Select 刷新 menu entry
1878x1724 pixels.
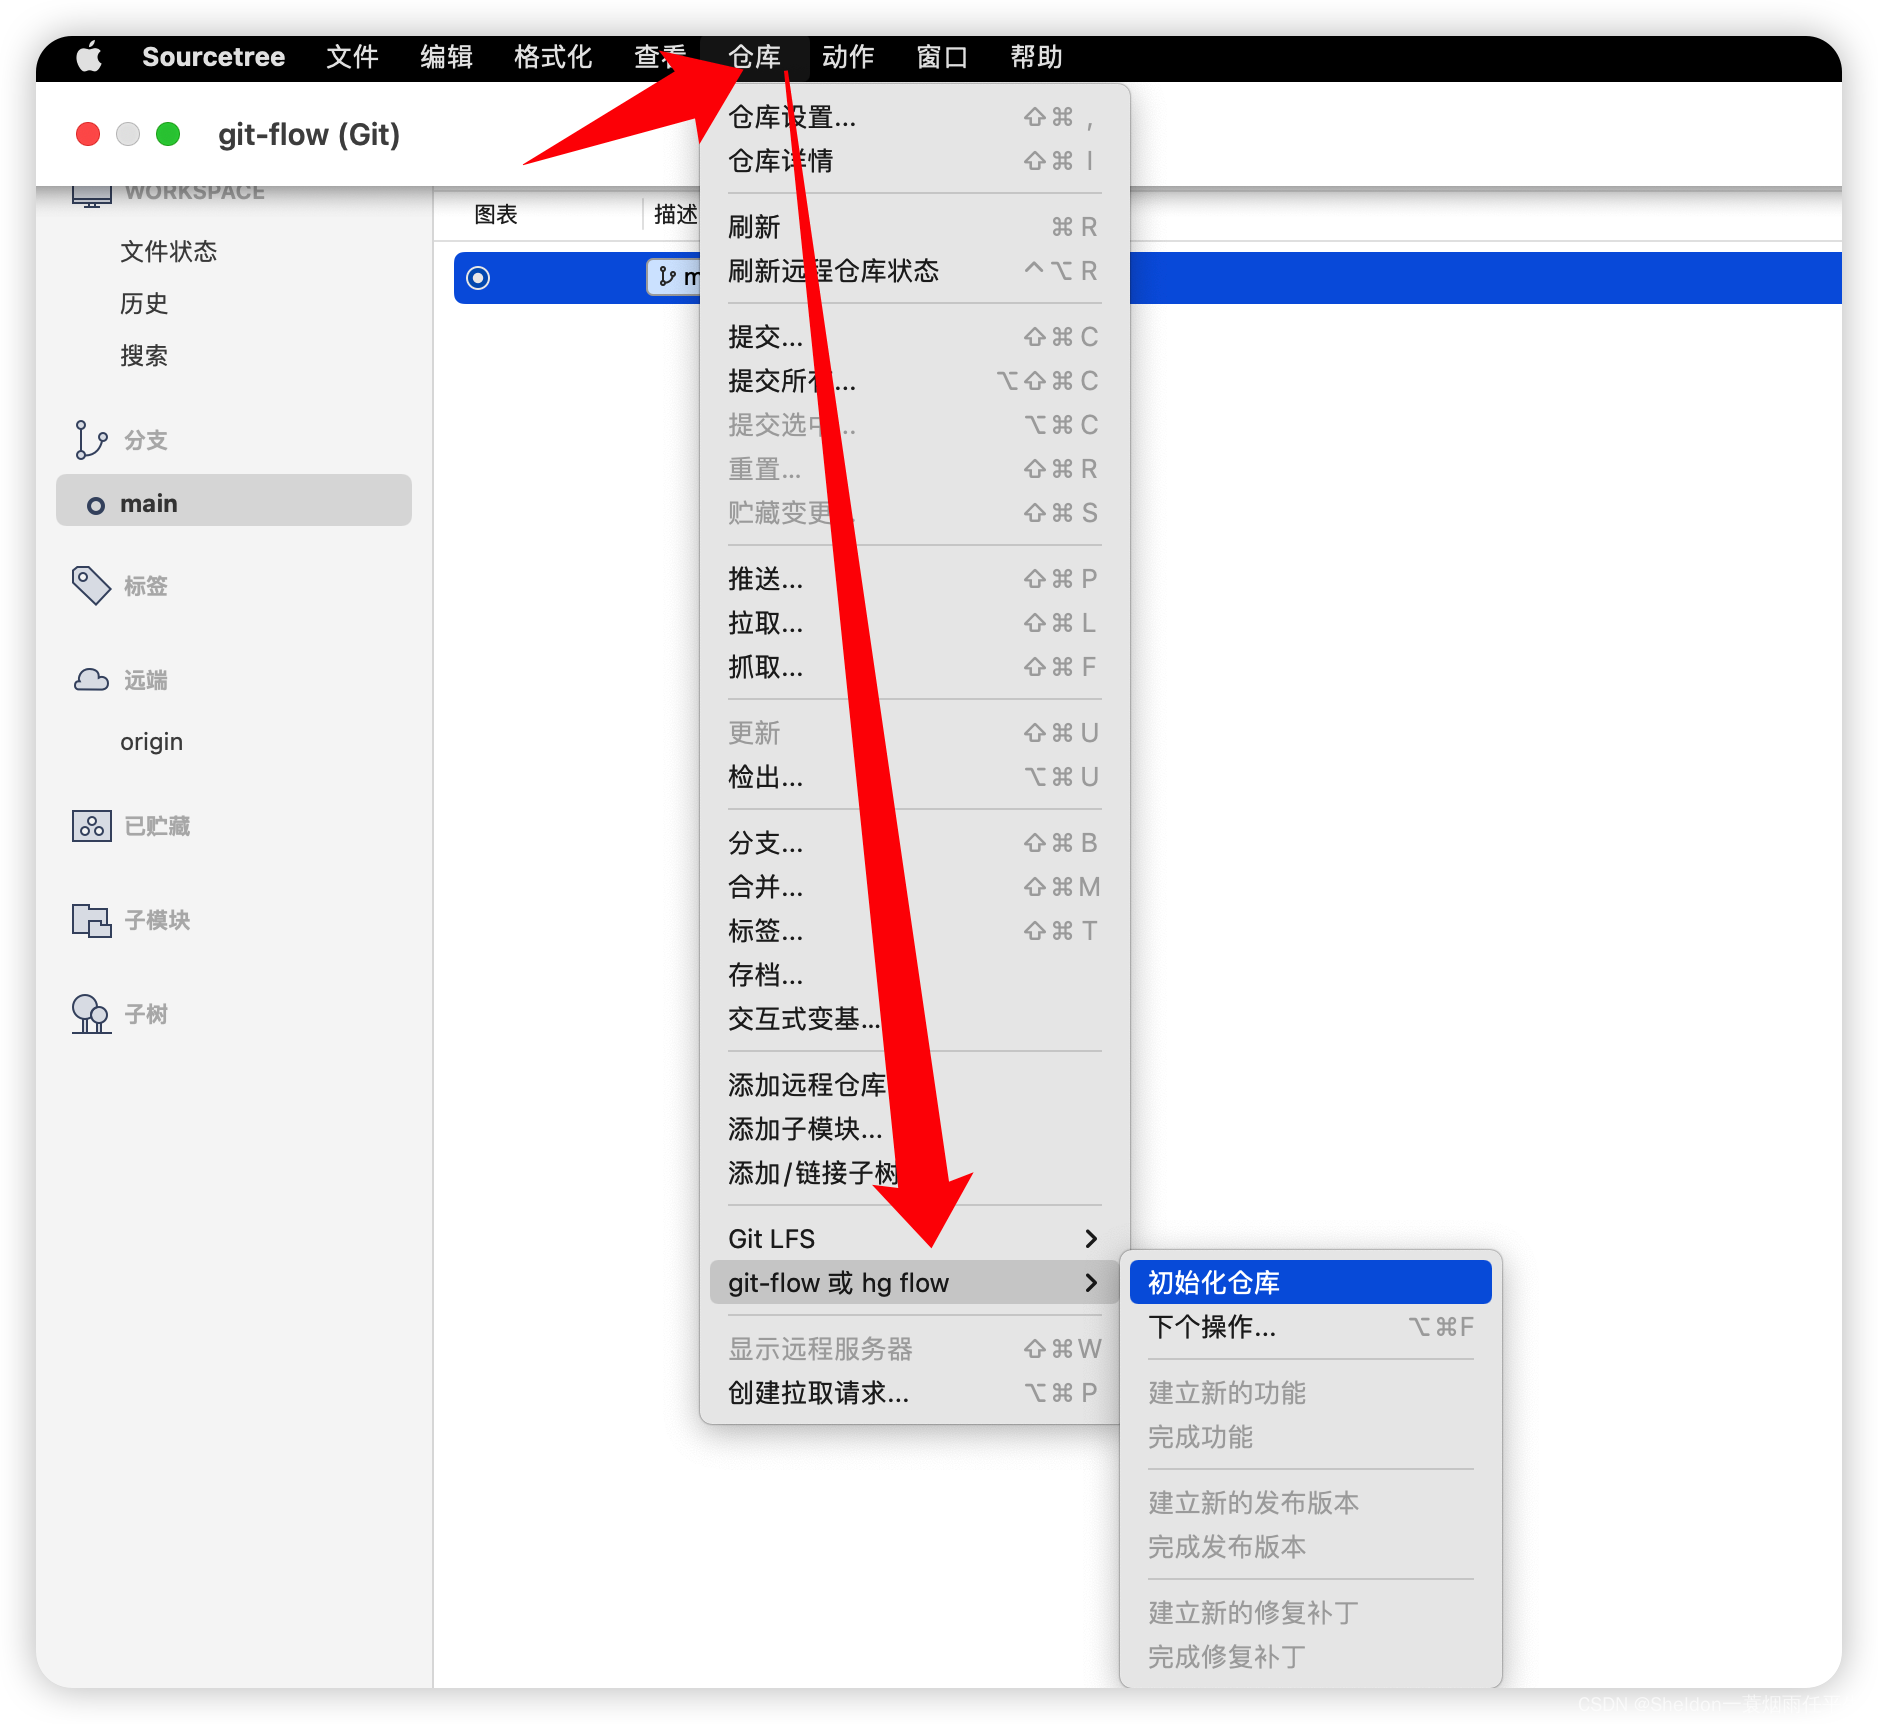tap(914, 227)
